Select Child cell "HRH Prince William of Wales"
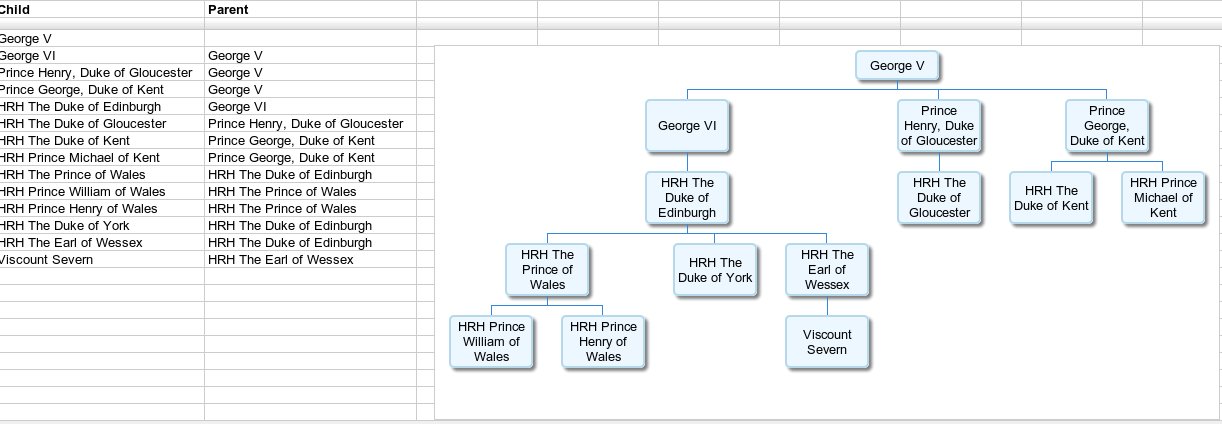The height and width of the screenshot is (424, 1222). [102, 191]
